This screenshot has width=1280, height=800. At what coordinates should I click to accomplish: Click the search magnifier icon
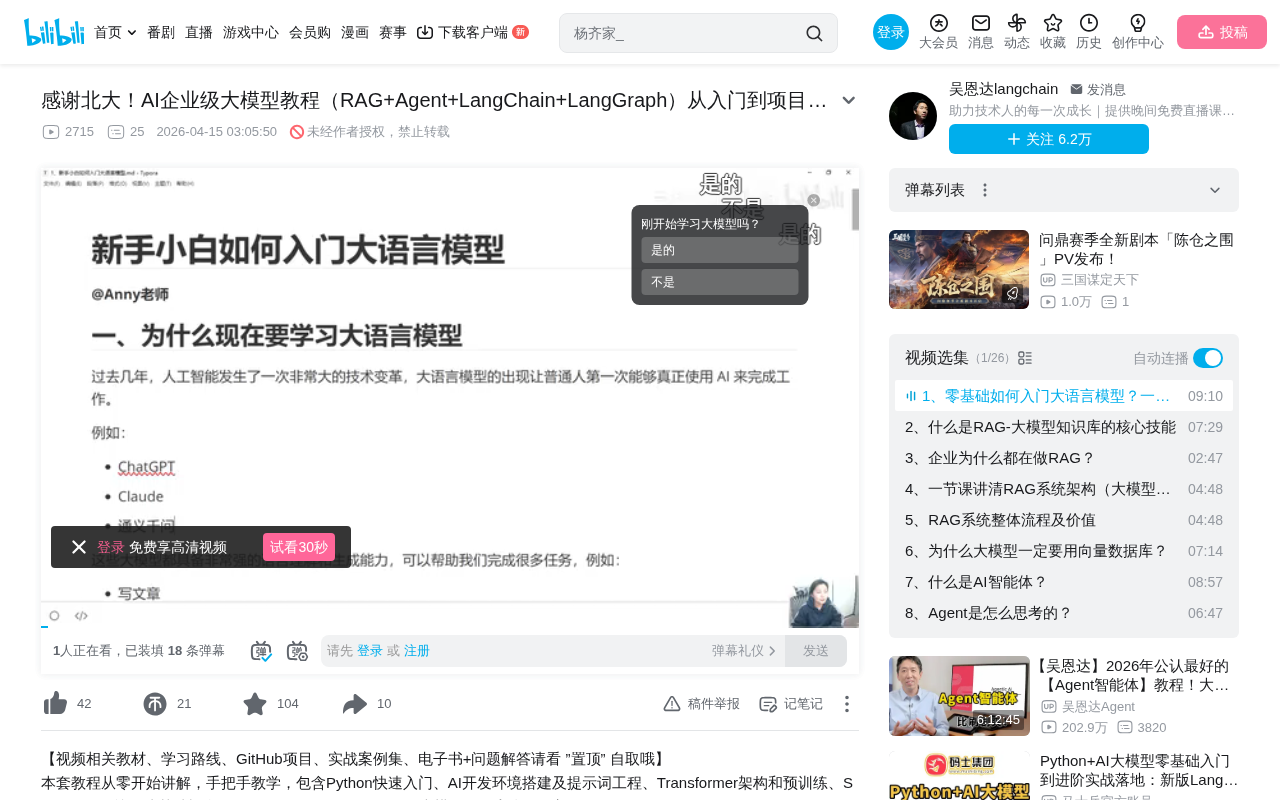814,33
